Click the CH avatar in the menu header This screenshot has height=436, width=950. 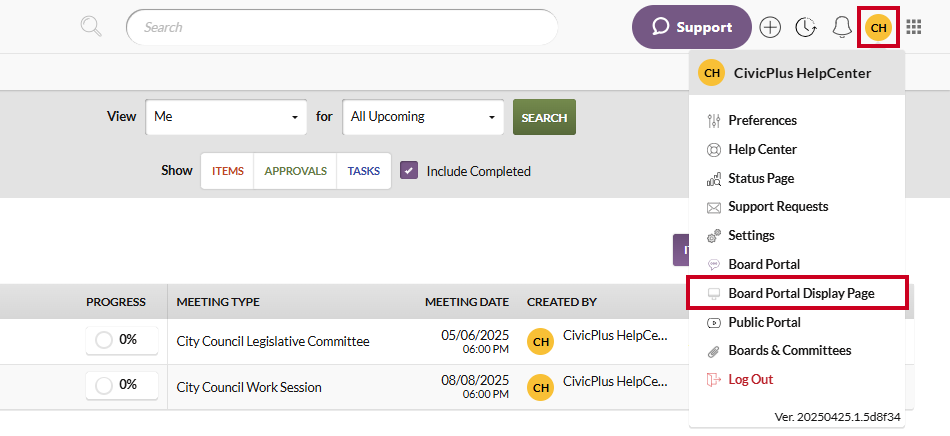click(711, 73)
